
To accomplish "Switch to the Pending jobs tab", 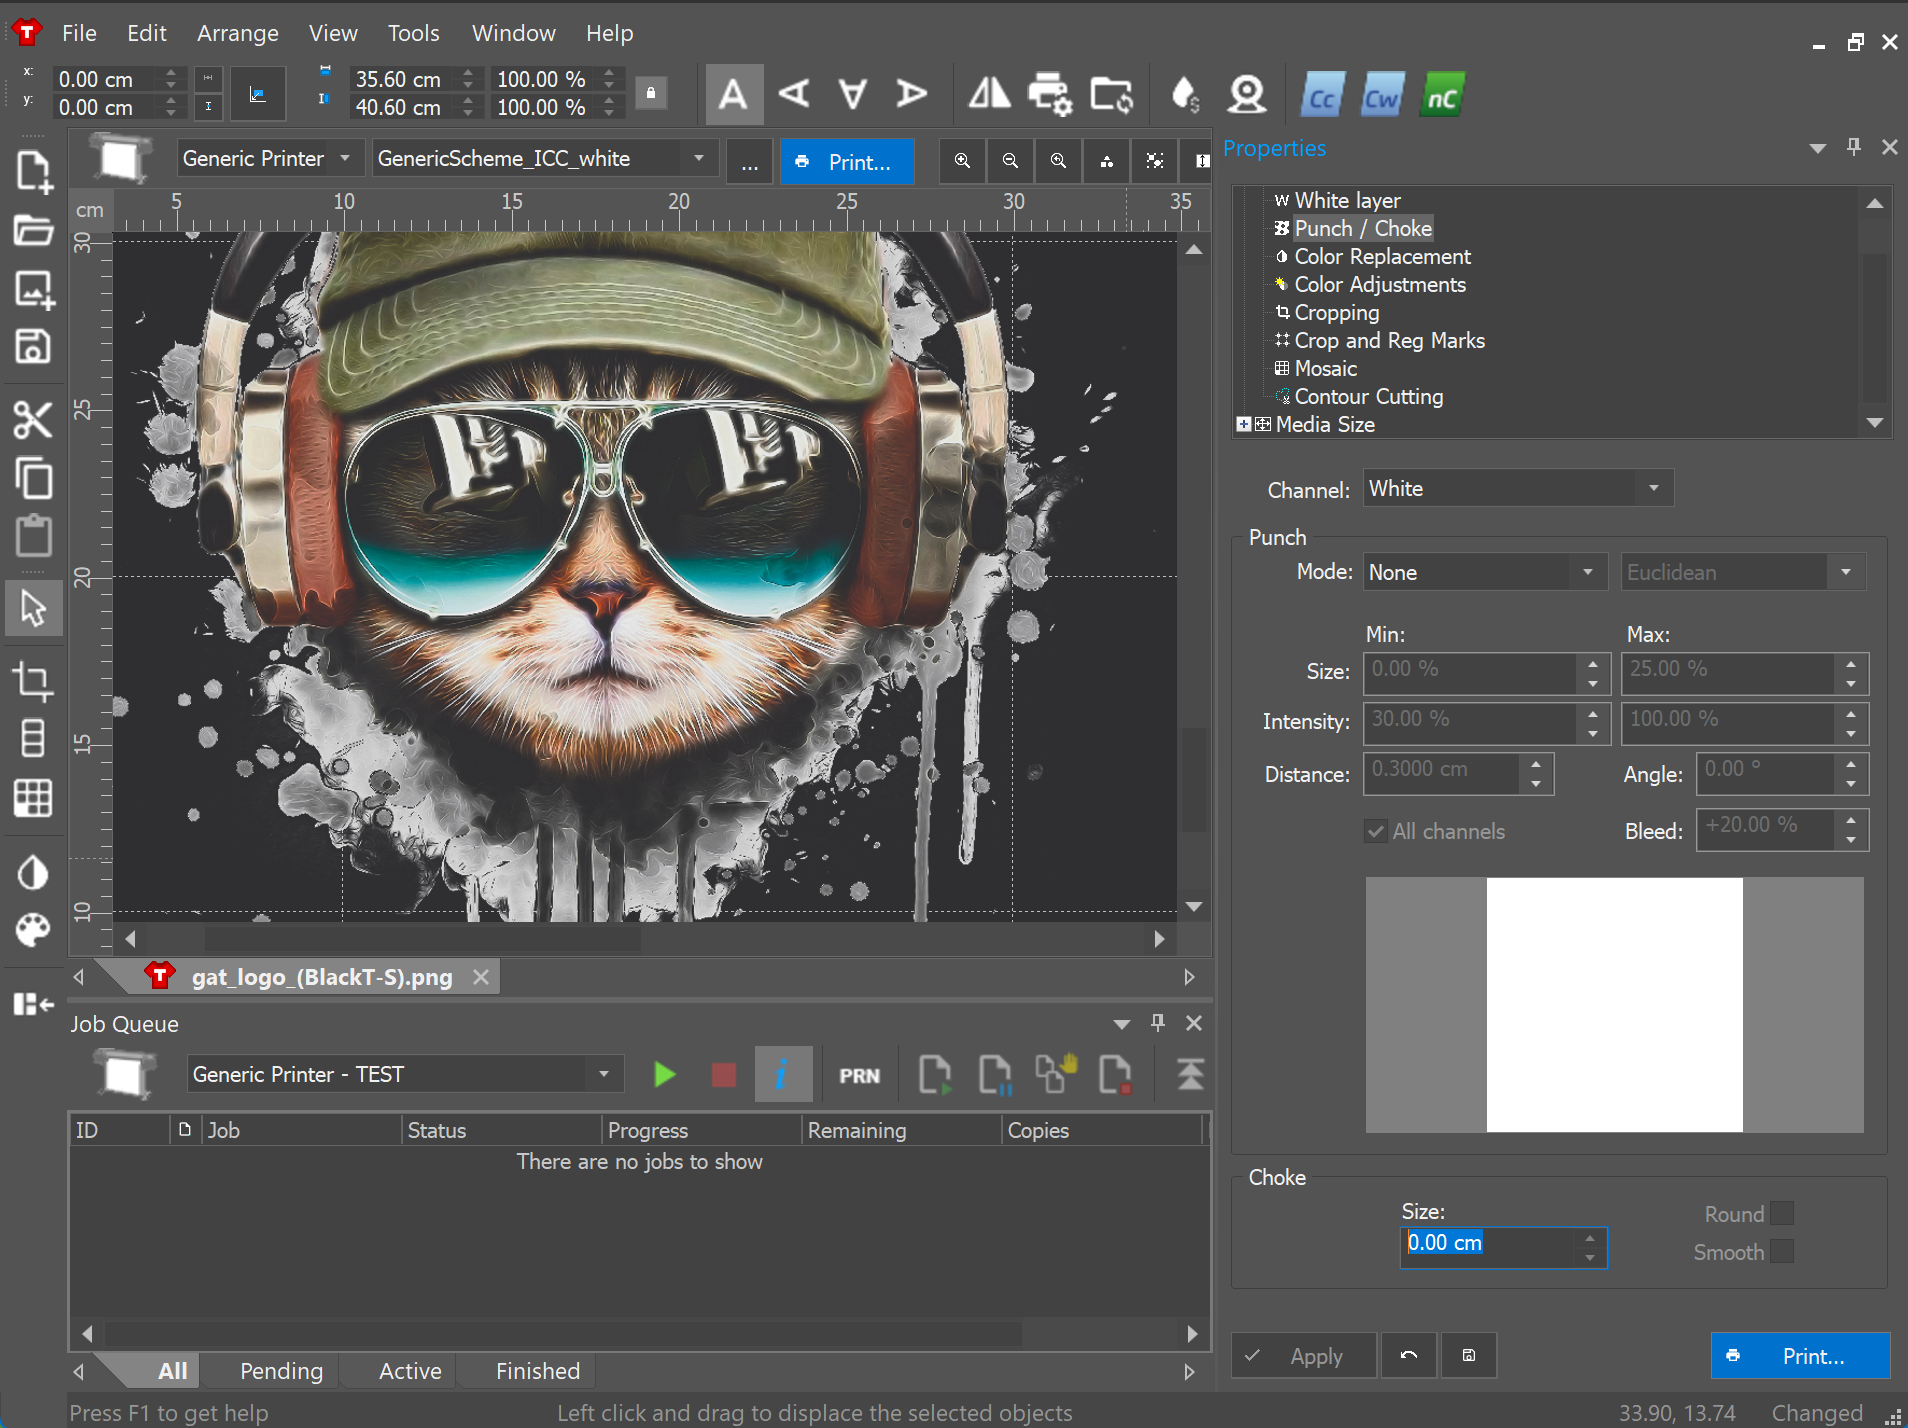I will pyautogui.click(x=281, y=1371).
